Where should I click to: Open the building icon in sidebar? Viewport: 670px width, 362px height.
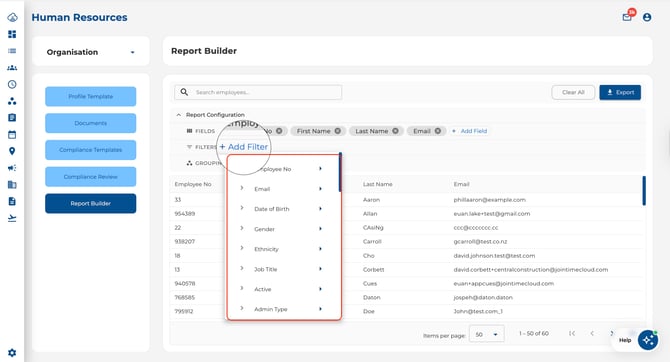tap(12, 185)
